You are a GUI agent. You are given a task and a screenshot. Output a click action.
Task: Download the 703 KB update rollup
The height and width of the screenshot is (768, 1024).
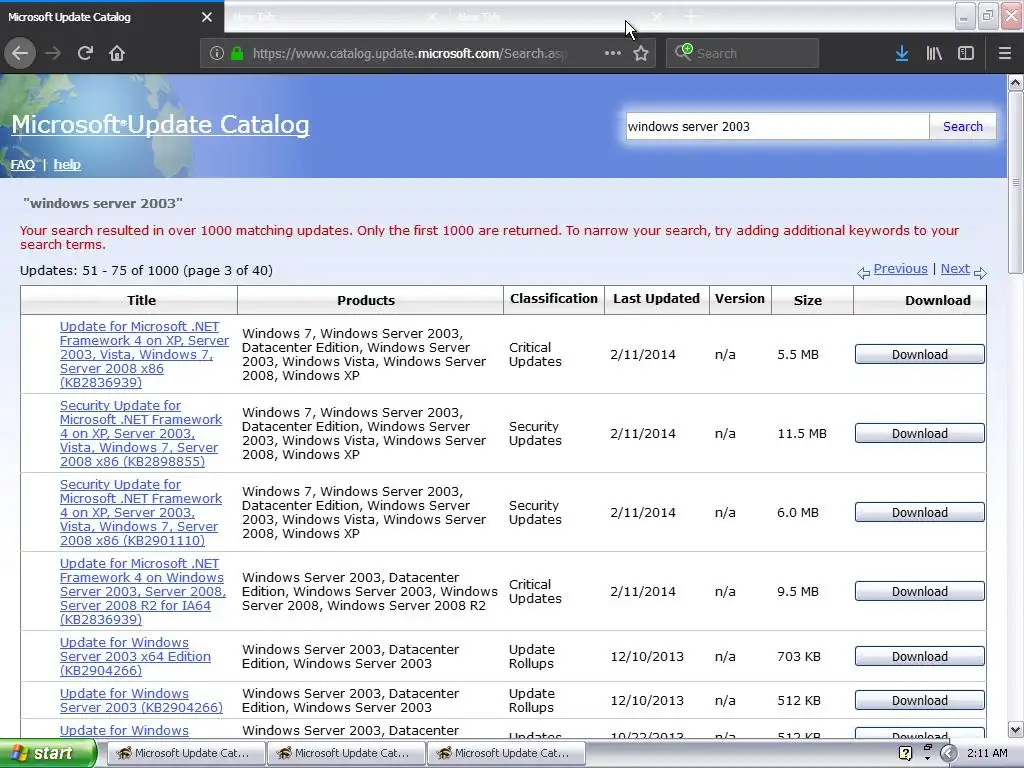point(920,656)
